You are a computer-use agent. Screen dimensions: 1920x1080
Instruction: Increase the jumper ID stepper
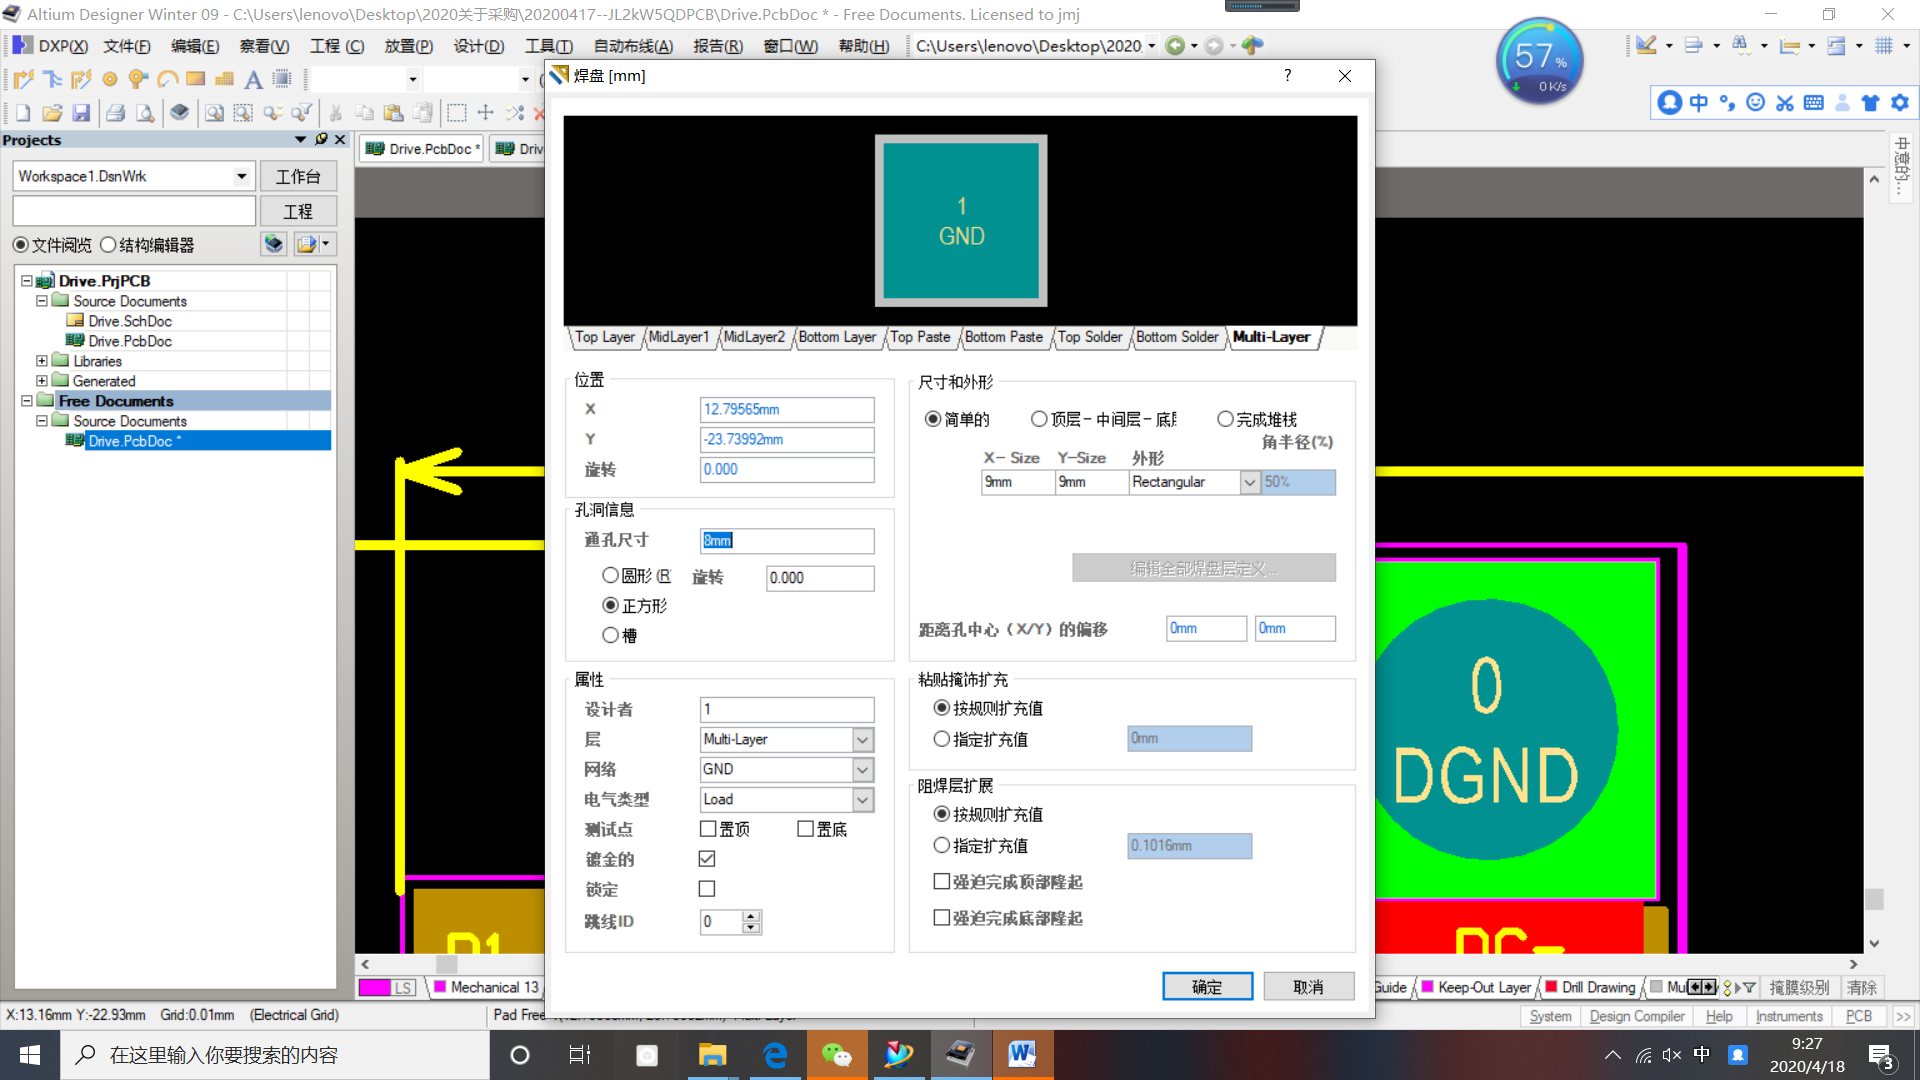[751, 916]
